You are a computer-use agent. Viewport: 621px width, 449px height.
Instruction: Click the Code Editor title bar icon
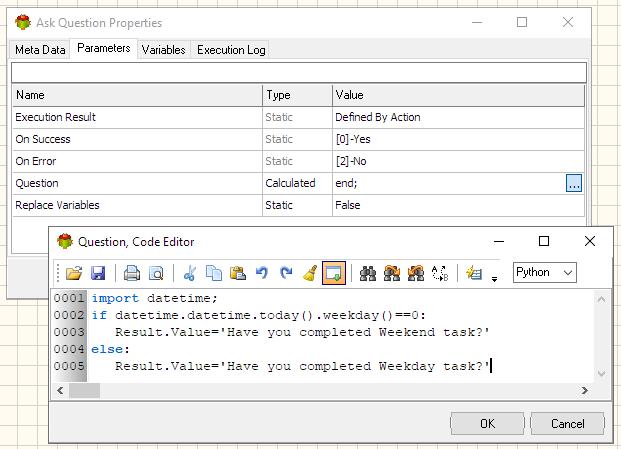pos(65,241)
